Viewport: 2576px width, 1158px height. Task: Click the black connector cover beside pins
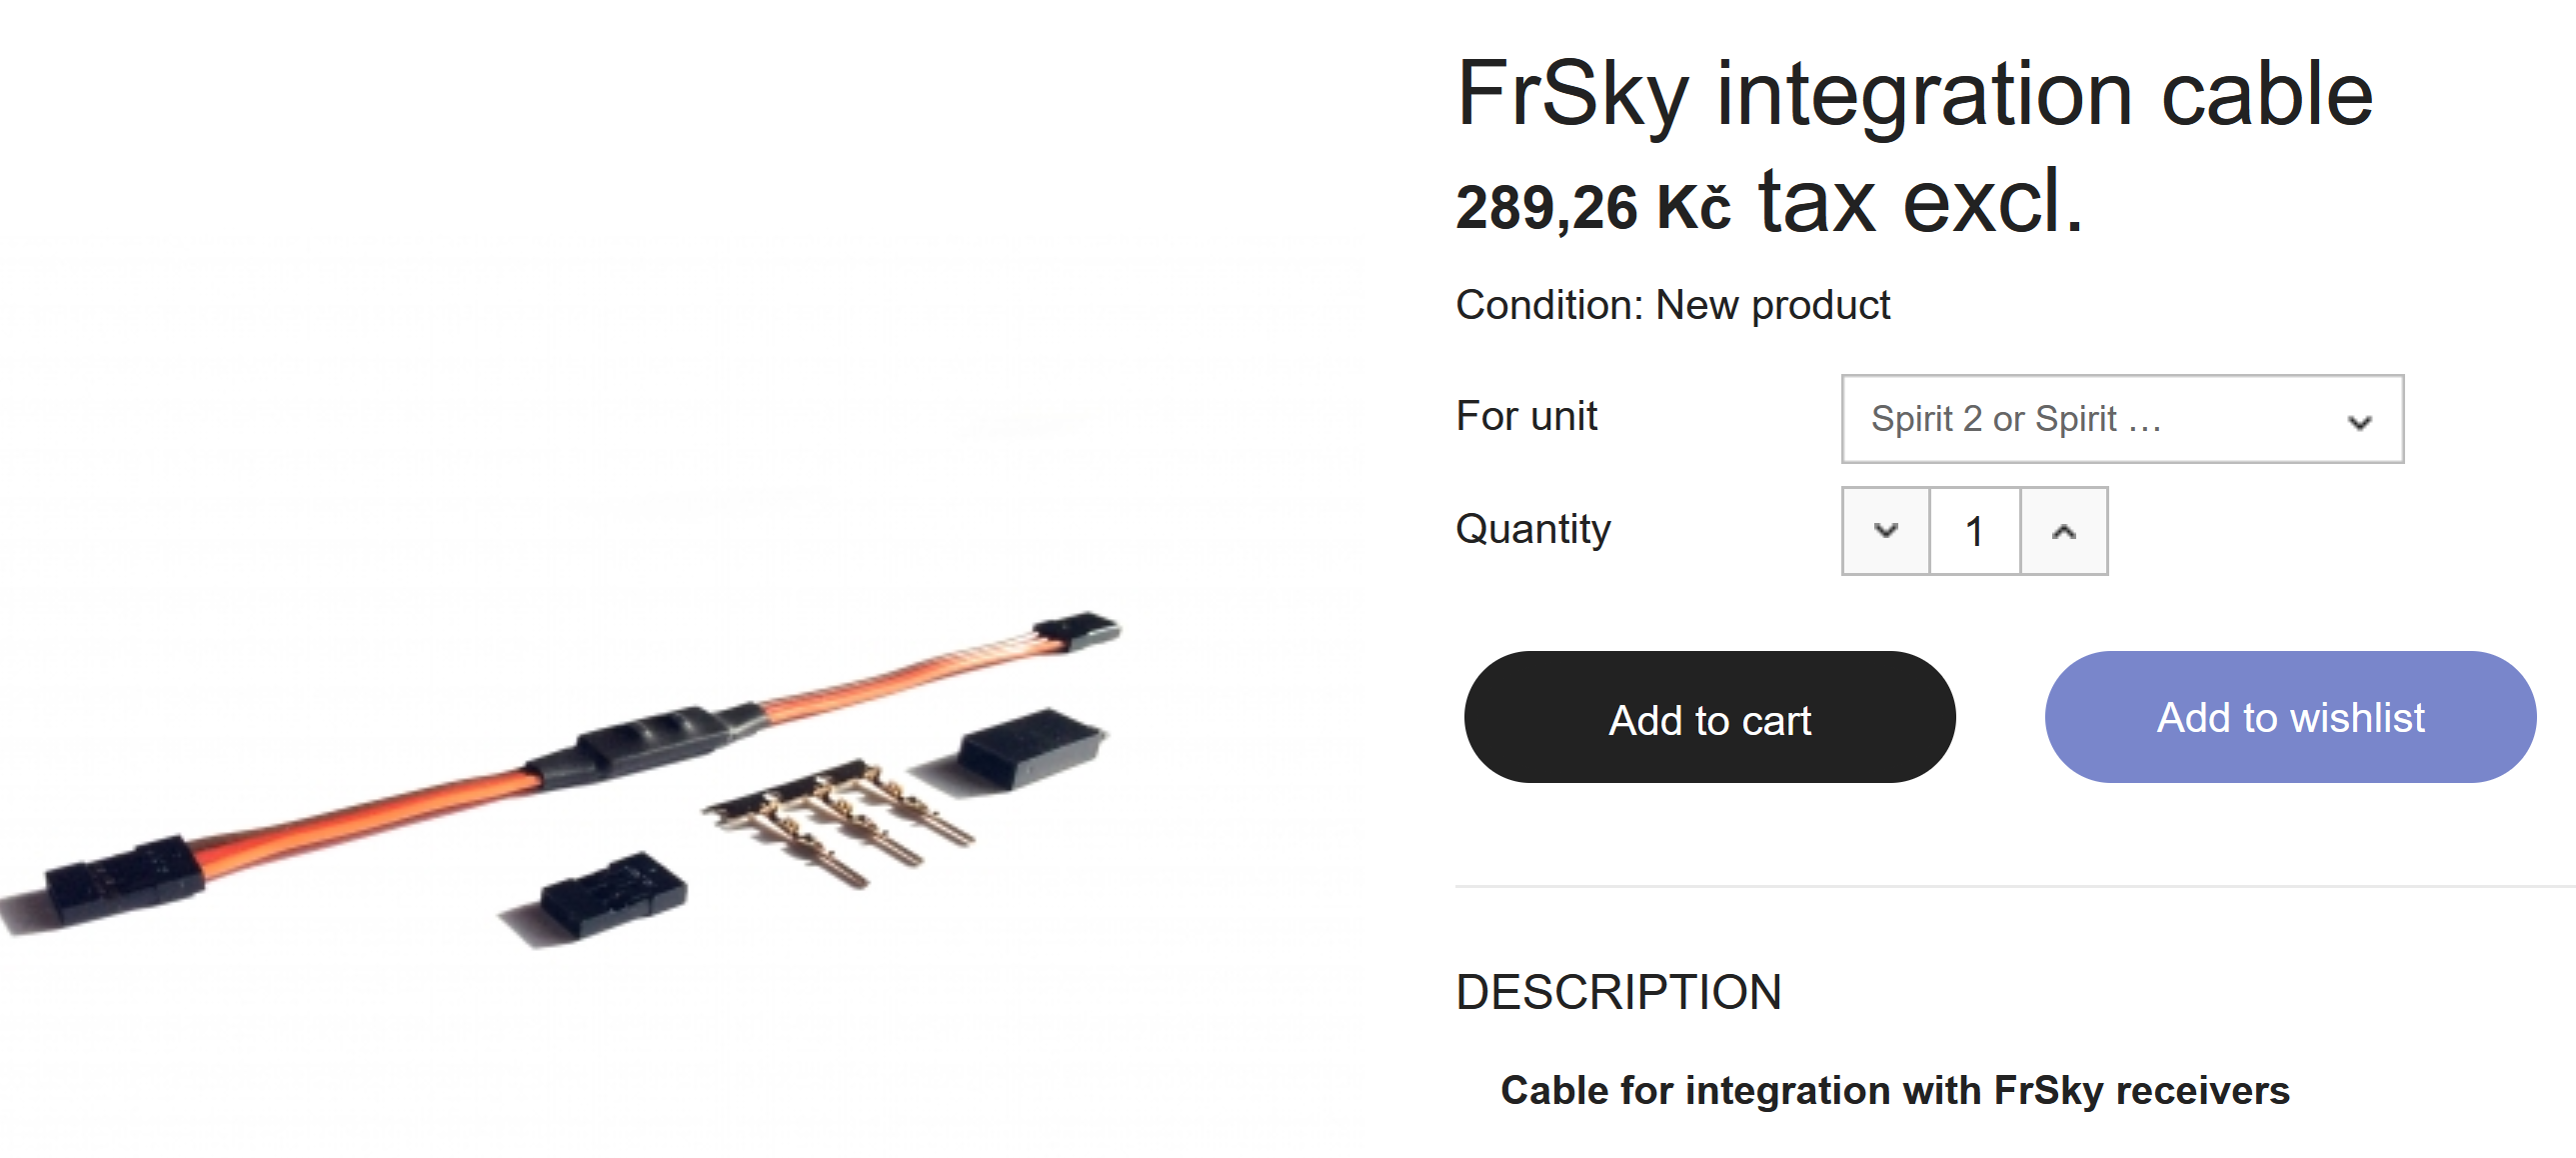[1028, 747]
